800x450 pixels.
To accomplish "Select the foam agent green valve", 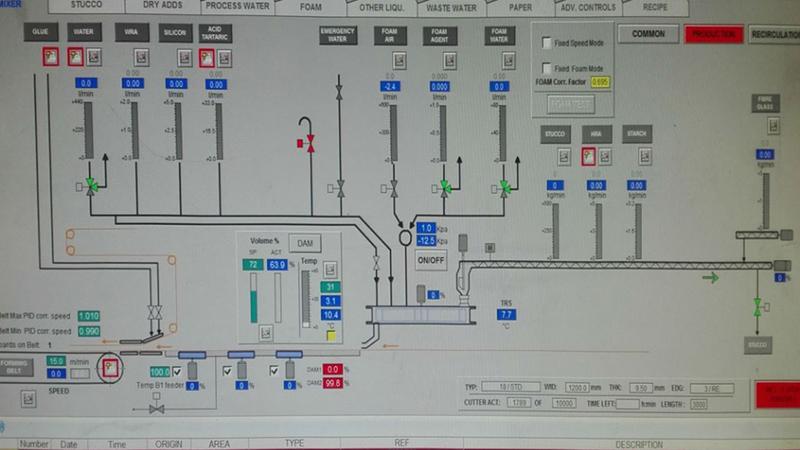I will [445, 188].
